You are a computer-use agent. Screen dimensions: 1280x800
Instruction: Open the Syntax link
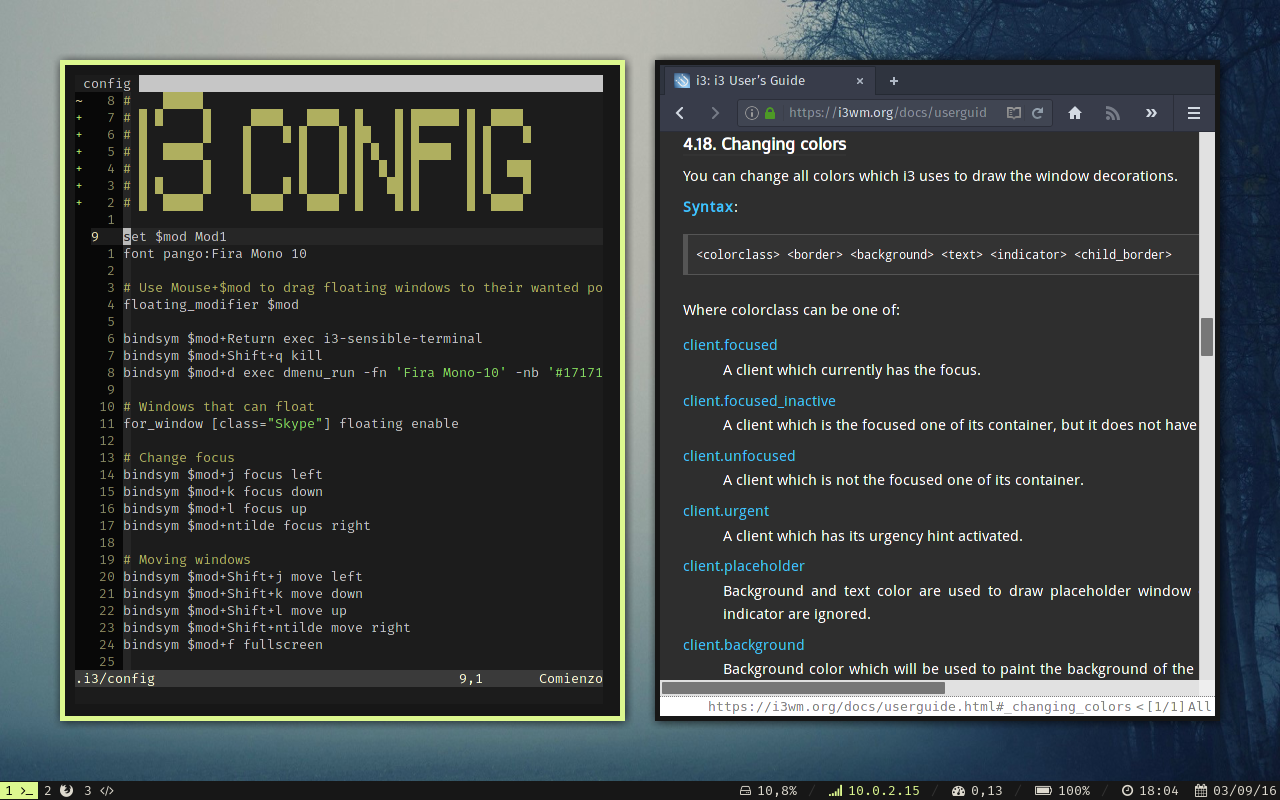tap(708, 206)
